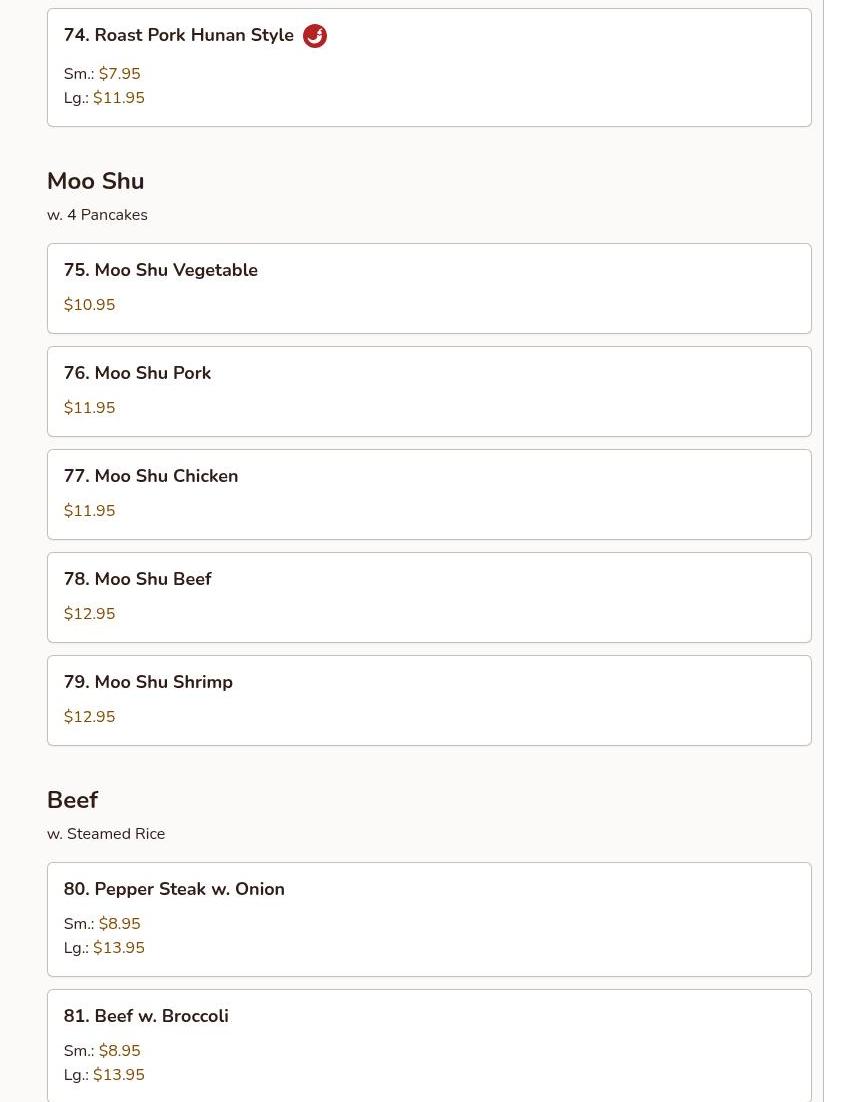844x1102 pixels.
Task: Click the Sm. $8.95 Pepper Steak price
Action: coord(102,923)
